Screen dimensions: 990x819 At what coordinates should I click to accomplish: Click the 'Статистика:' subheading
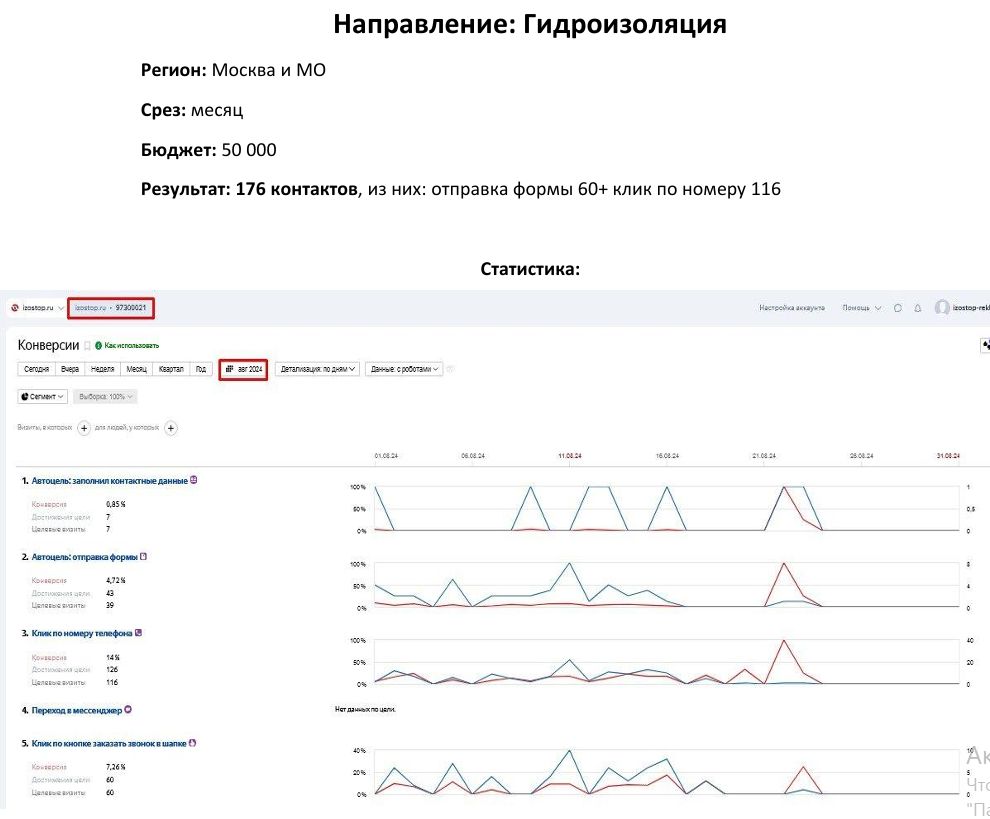(530, 269)
